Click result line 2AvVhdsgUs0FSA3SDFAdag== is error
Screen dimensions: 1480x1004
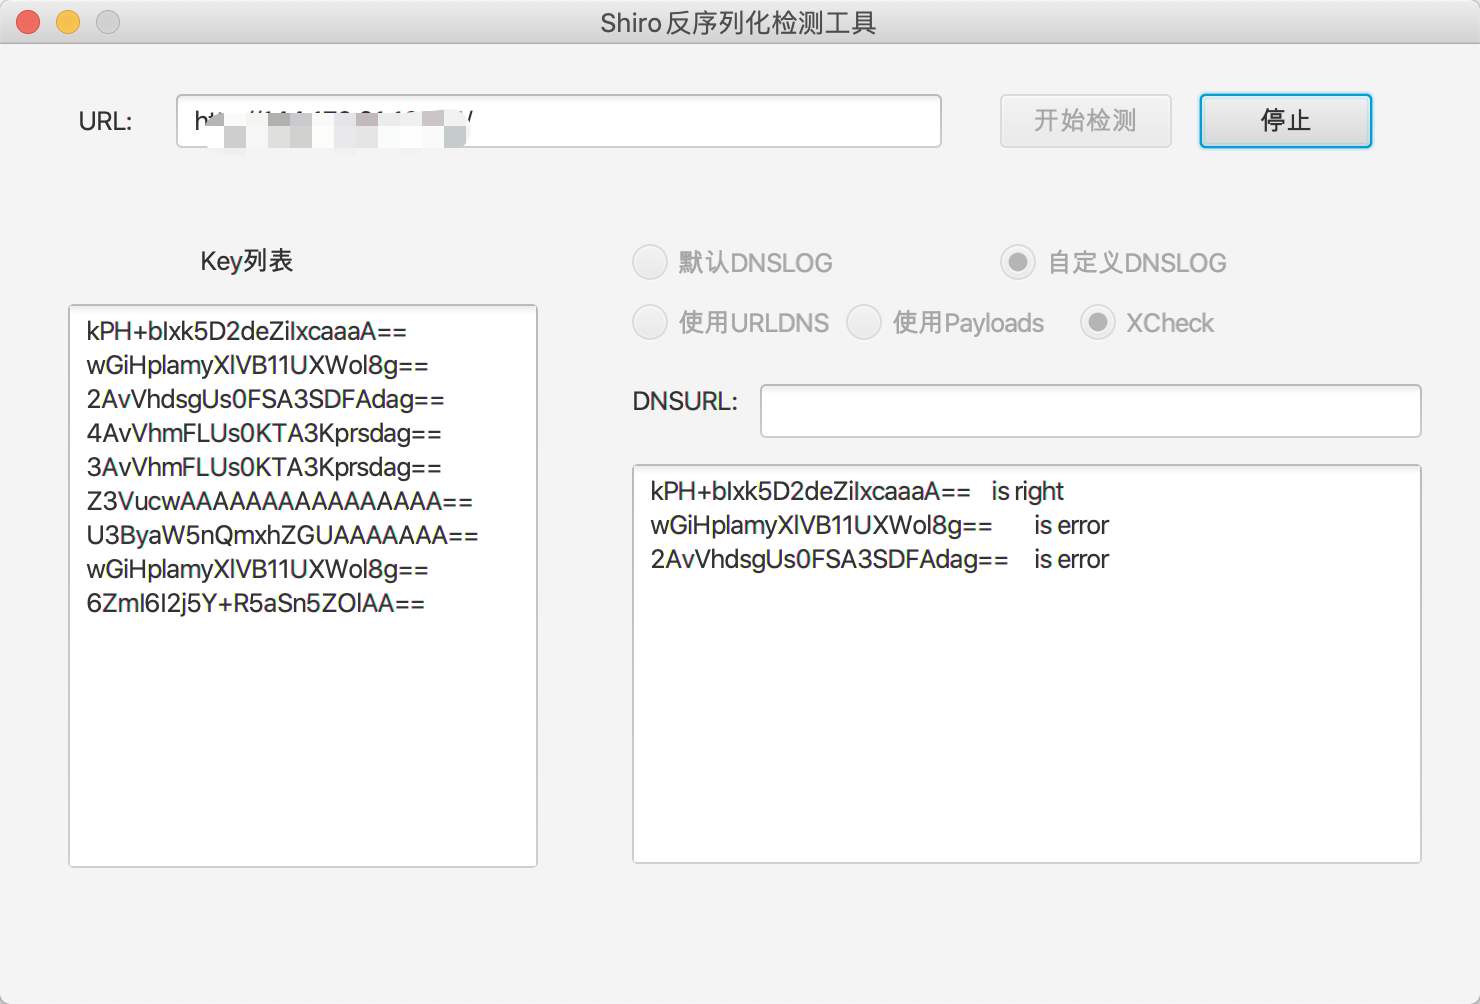pos(879,559)
